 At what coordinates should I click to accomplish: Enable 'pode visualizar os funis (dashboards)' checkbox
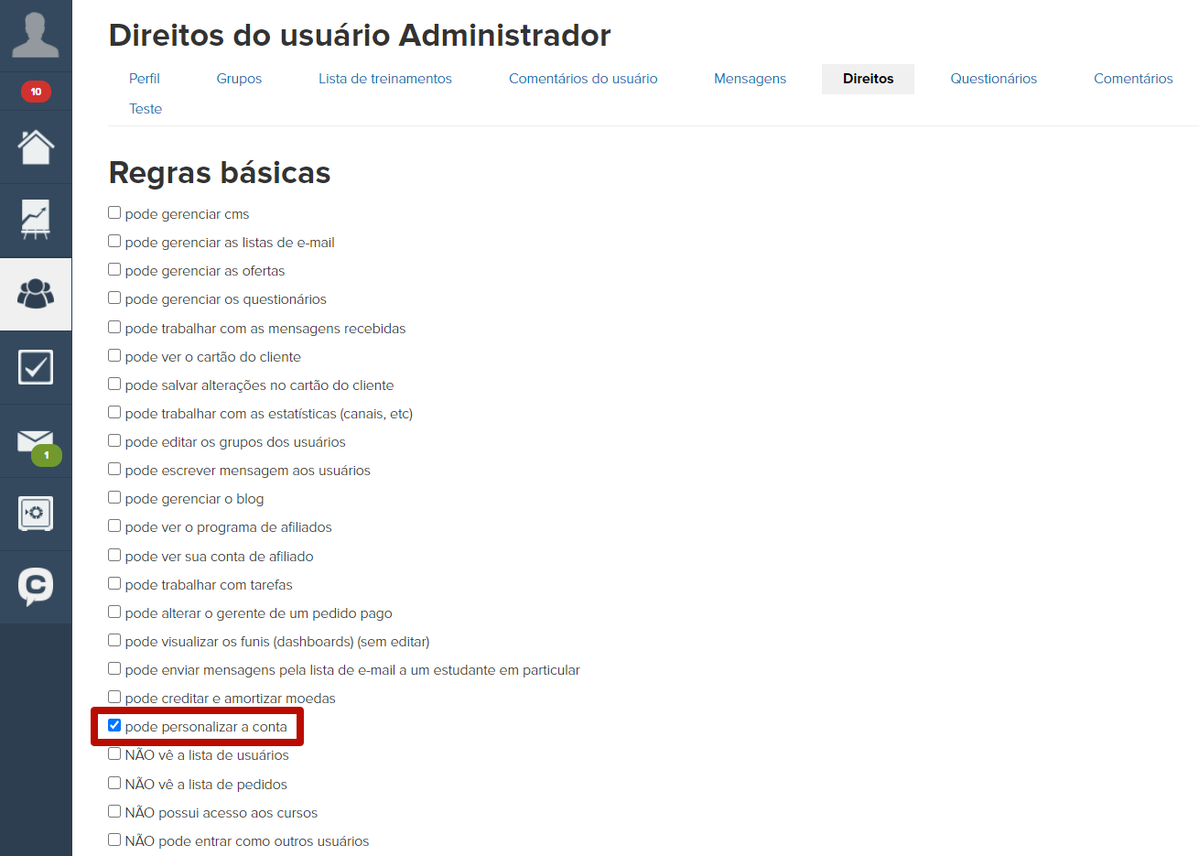click(115, 640)
